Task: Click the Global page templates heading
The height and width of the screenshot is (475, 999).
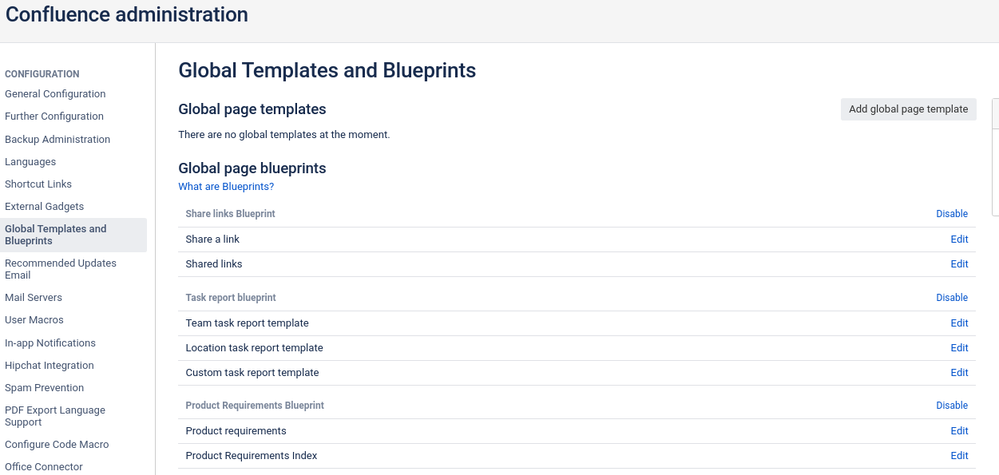Action: point(252,109)
